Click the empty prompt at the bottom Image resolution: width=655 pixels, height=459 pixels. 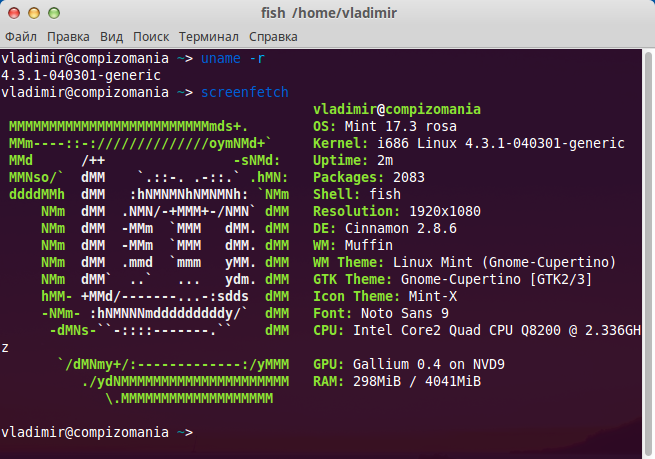pyautogui.click(x=97, y=432)
